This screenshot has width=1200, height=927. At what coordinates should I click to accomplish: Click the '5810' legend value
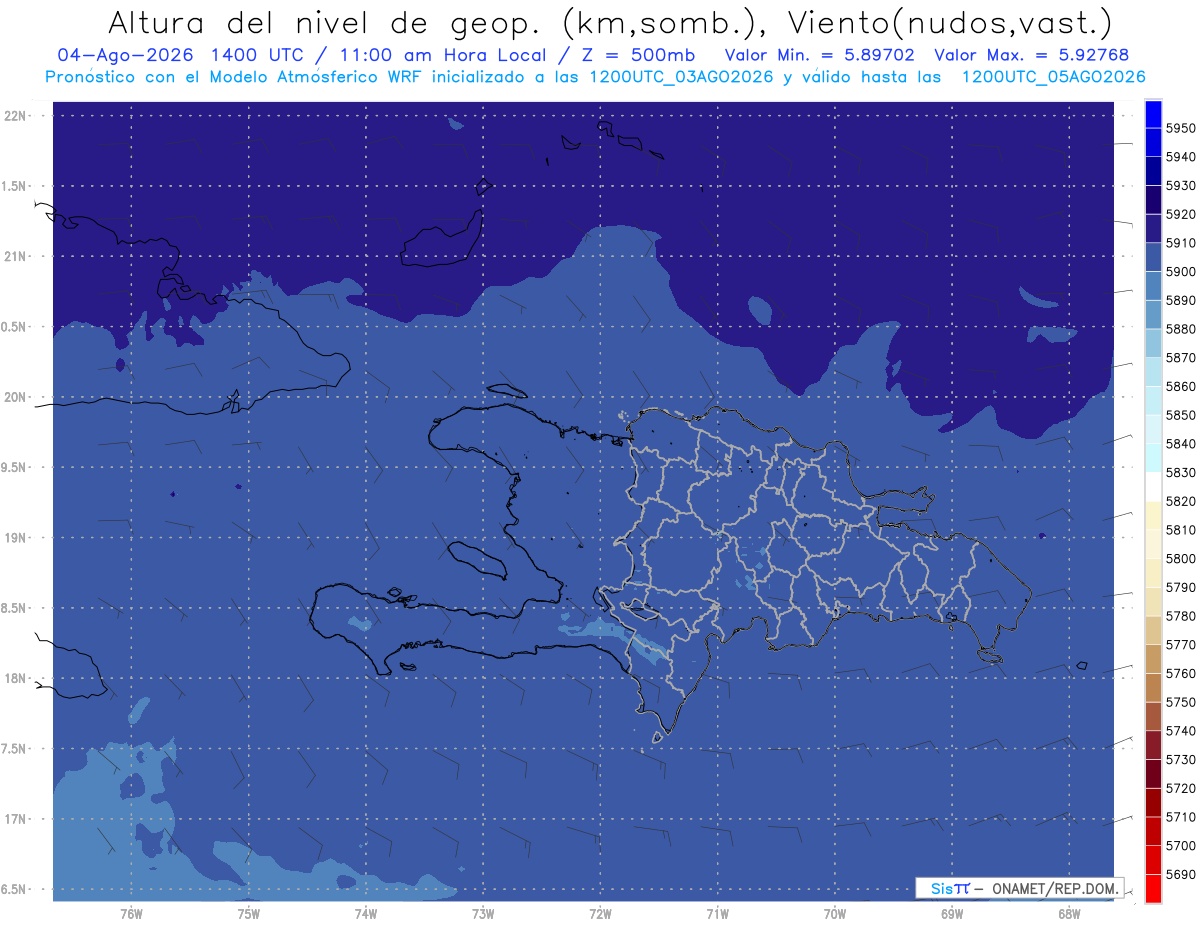click(x=1181, y=530)
